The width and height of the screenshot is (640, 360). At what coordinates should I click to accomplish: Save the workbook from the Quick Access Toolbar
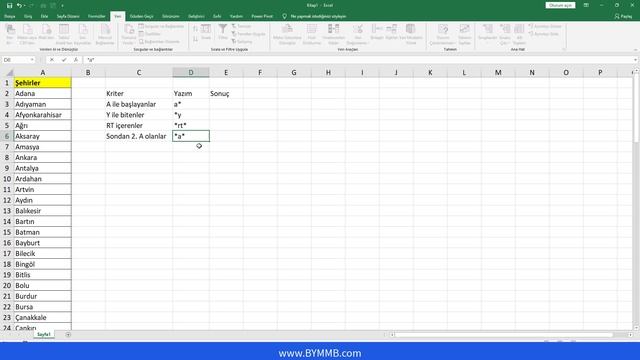[9, 5]
